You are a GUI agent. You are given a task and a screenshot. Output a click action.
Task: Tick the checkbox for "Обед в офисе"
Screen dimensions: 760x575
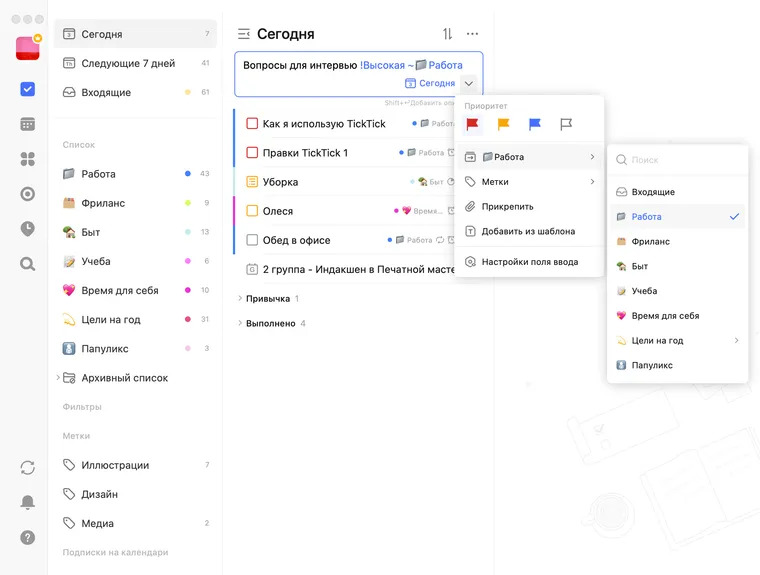coord(252,240)
